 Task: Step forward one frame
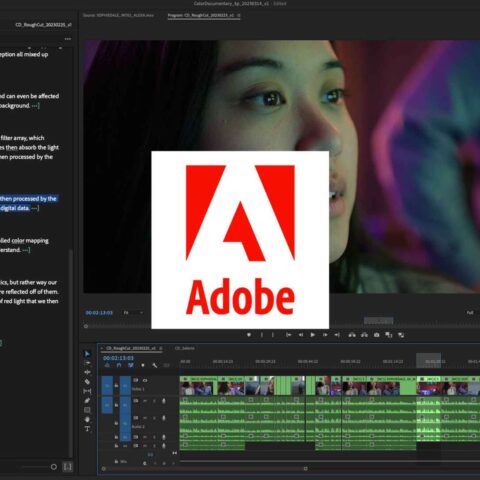[x=325, y=335]
